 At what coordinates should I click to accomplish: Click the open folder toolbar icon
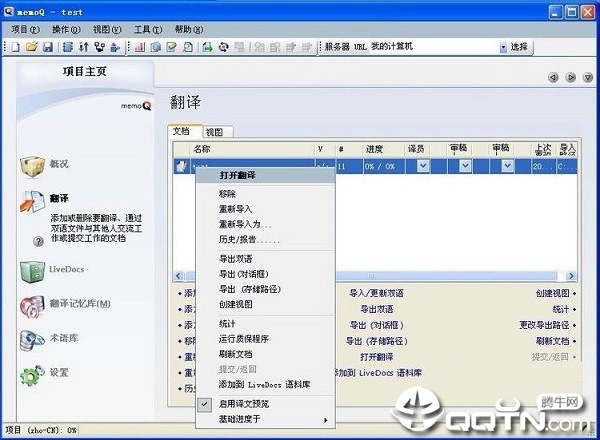click(32, 47)
